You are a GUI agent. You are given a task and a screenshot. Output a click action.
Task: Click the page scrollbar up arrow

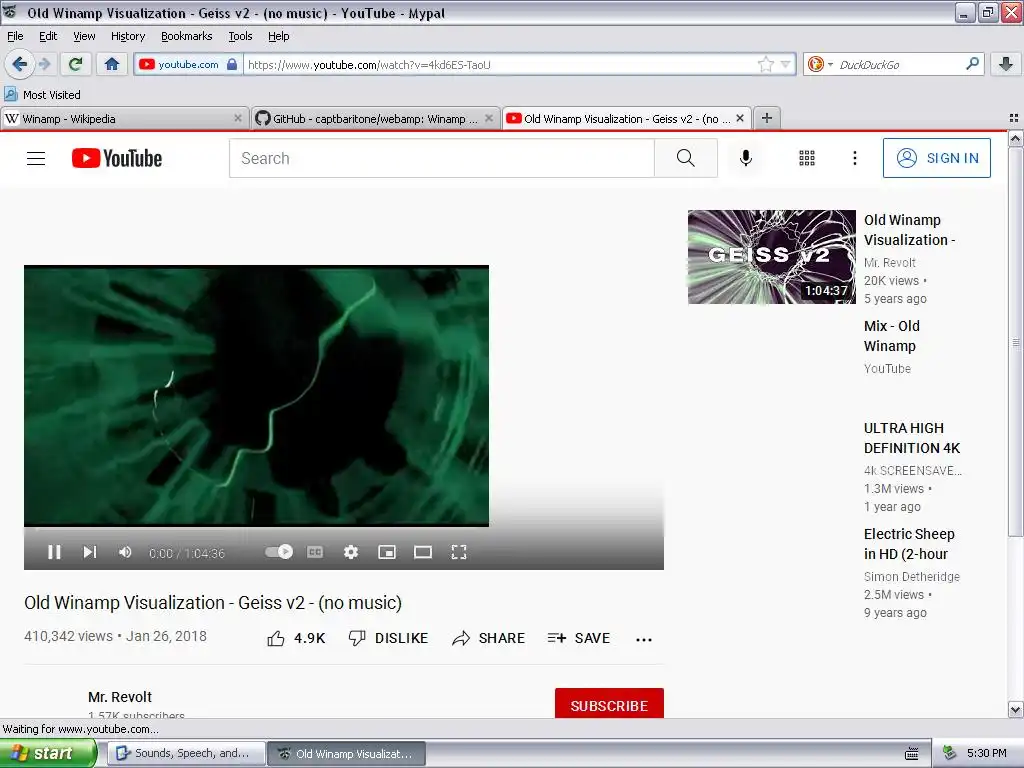1015,139
